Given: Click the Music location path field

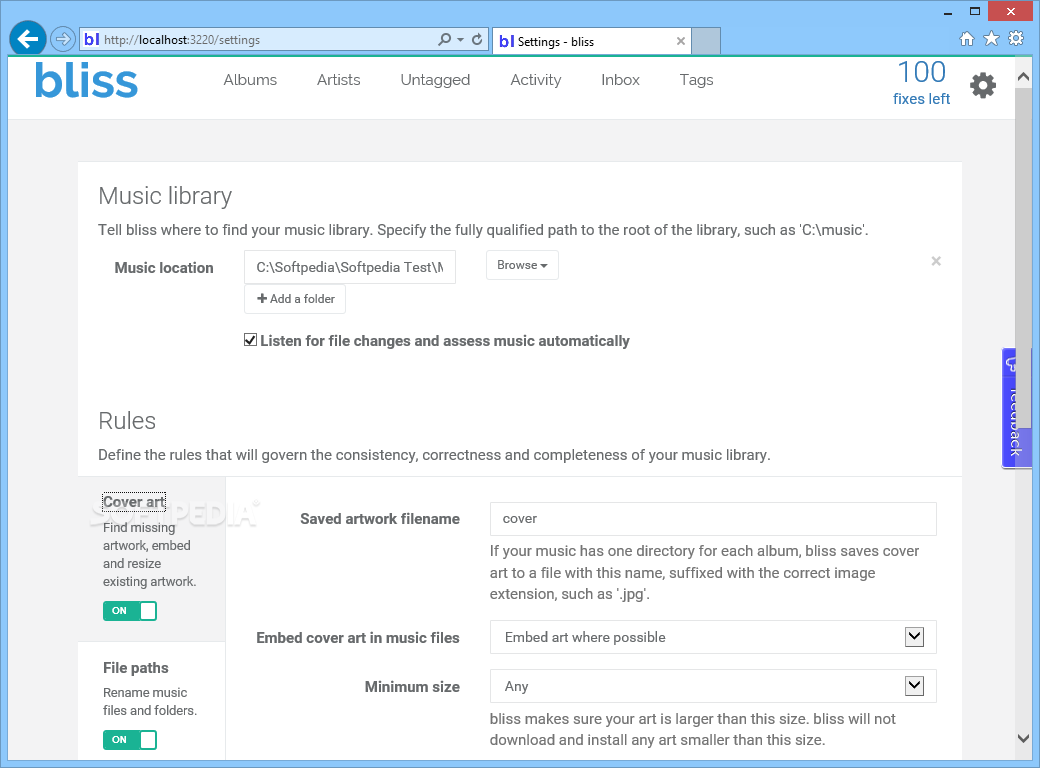Looking at the screenshot, I should pyautogui.click(x=350, y=267).
